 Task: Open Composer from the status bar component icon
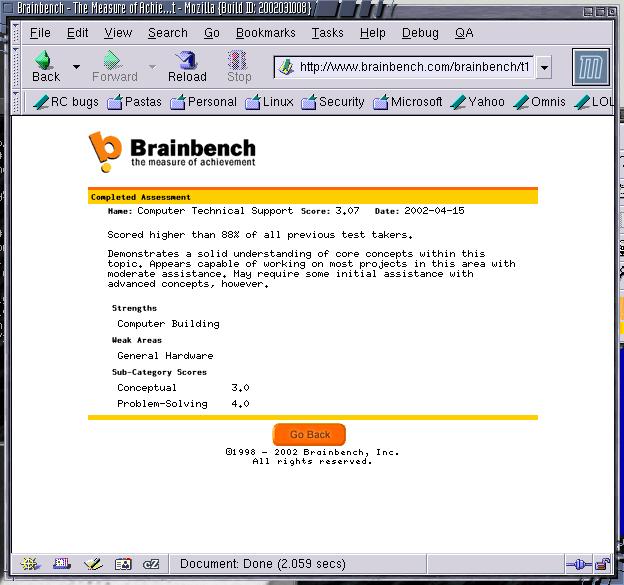pyautogui.click(x=93, y=564)
